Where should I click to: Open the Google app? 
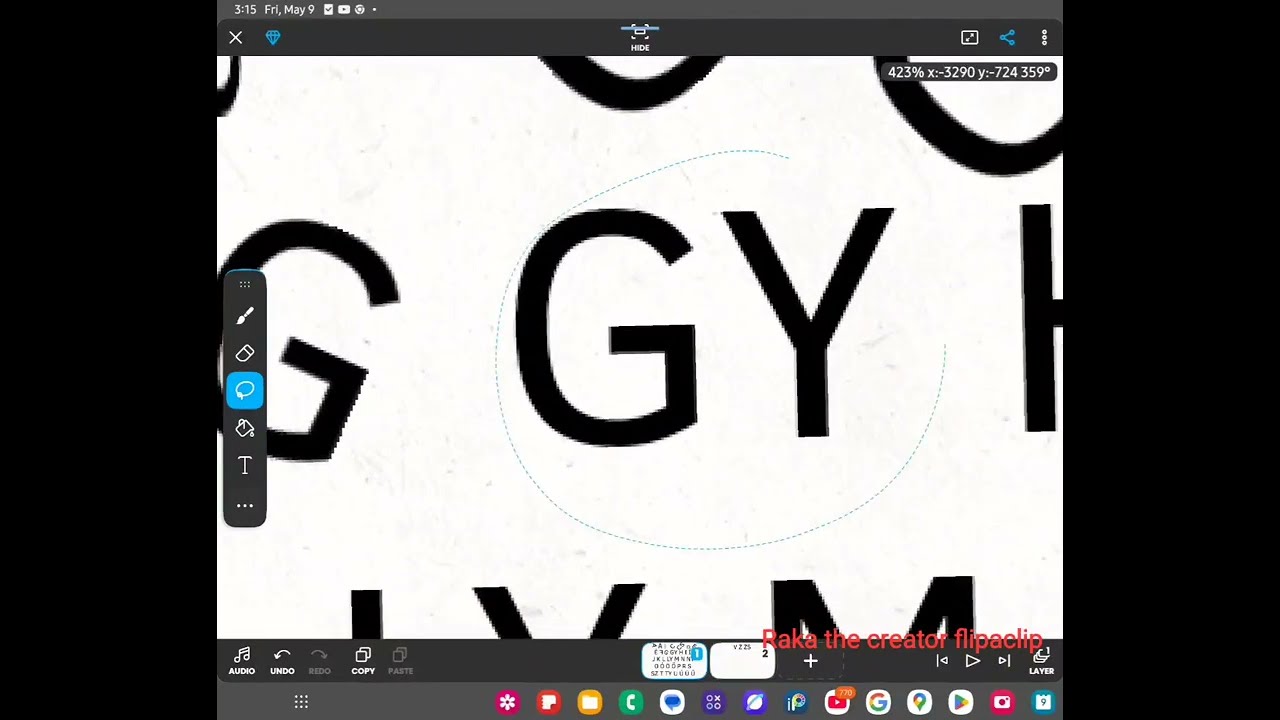click(878, 703)
